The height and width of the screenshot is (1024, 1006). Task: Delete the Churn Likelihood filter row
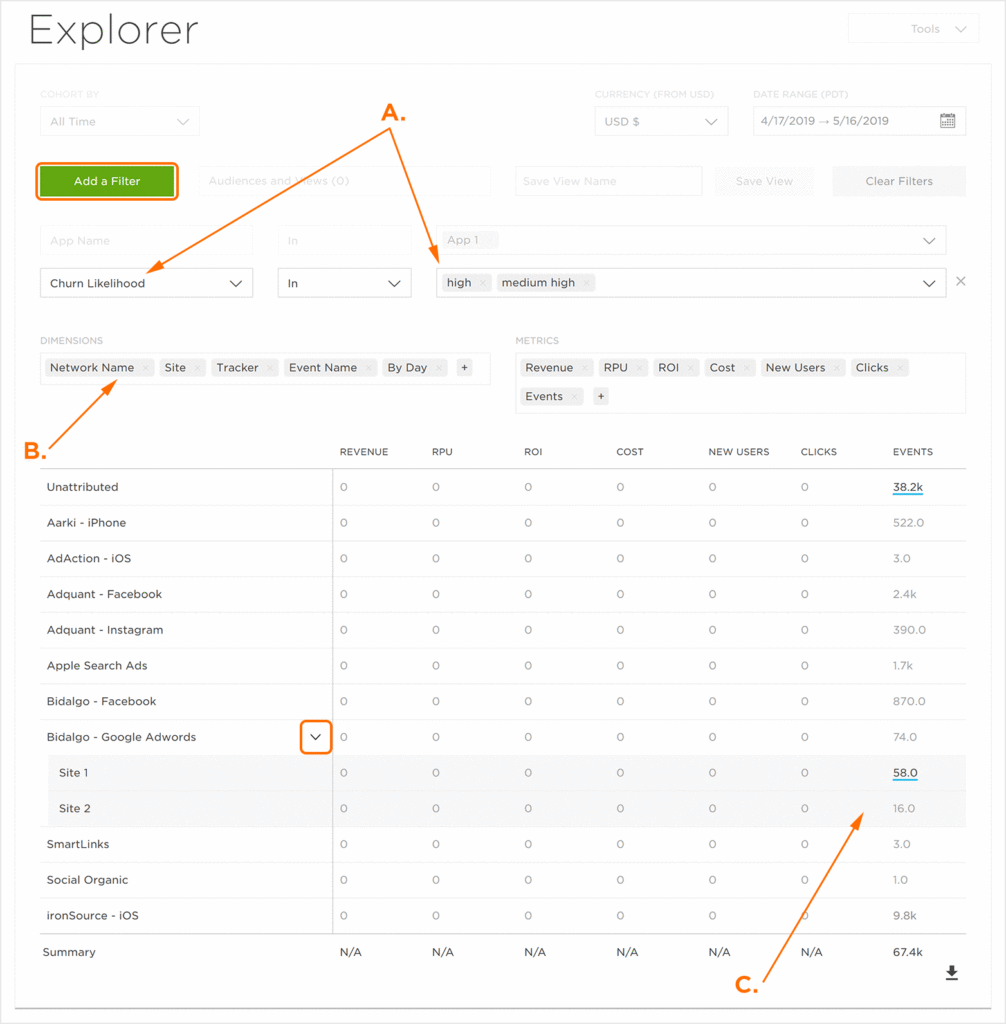(960, 281)
